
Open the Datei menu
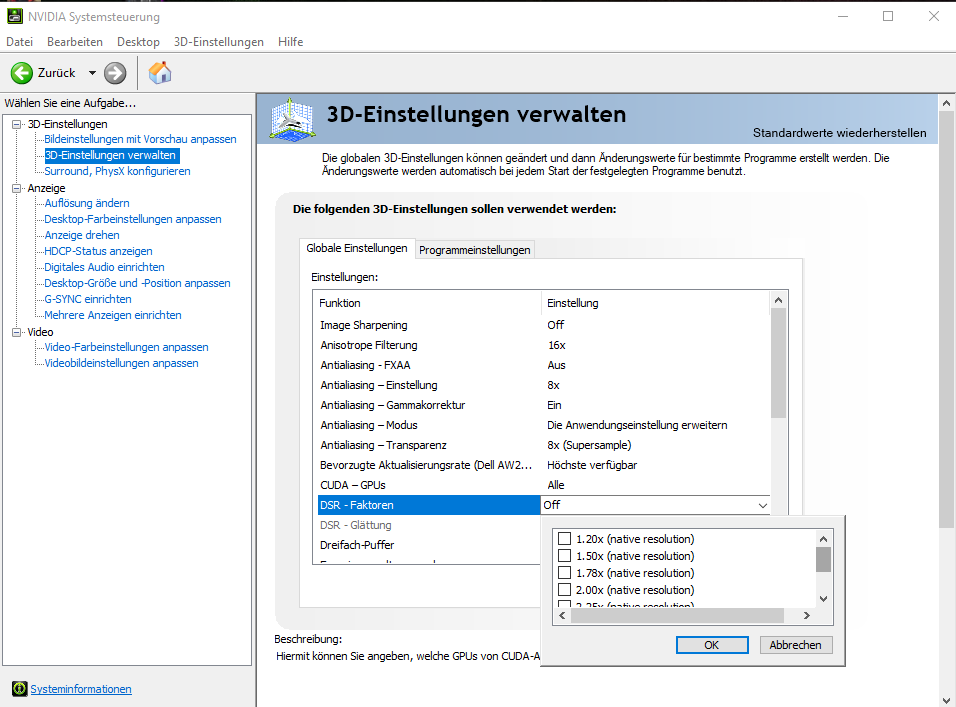click(x=20, y=41)
